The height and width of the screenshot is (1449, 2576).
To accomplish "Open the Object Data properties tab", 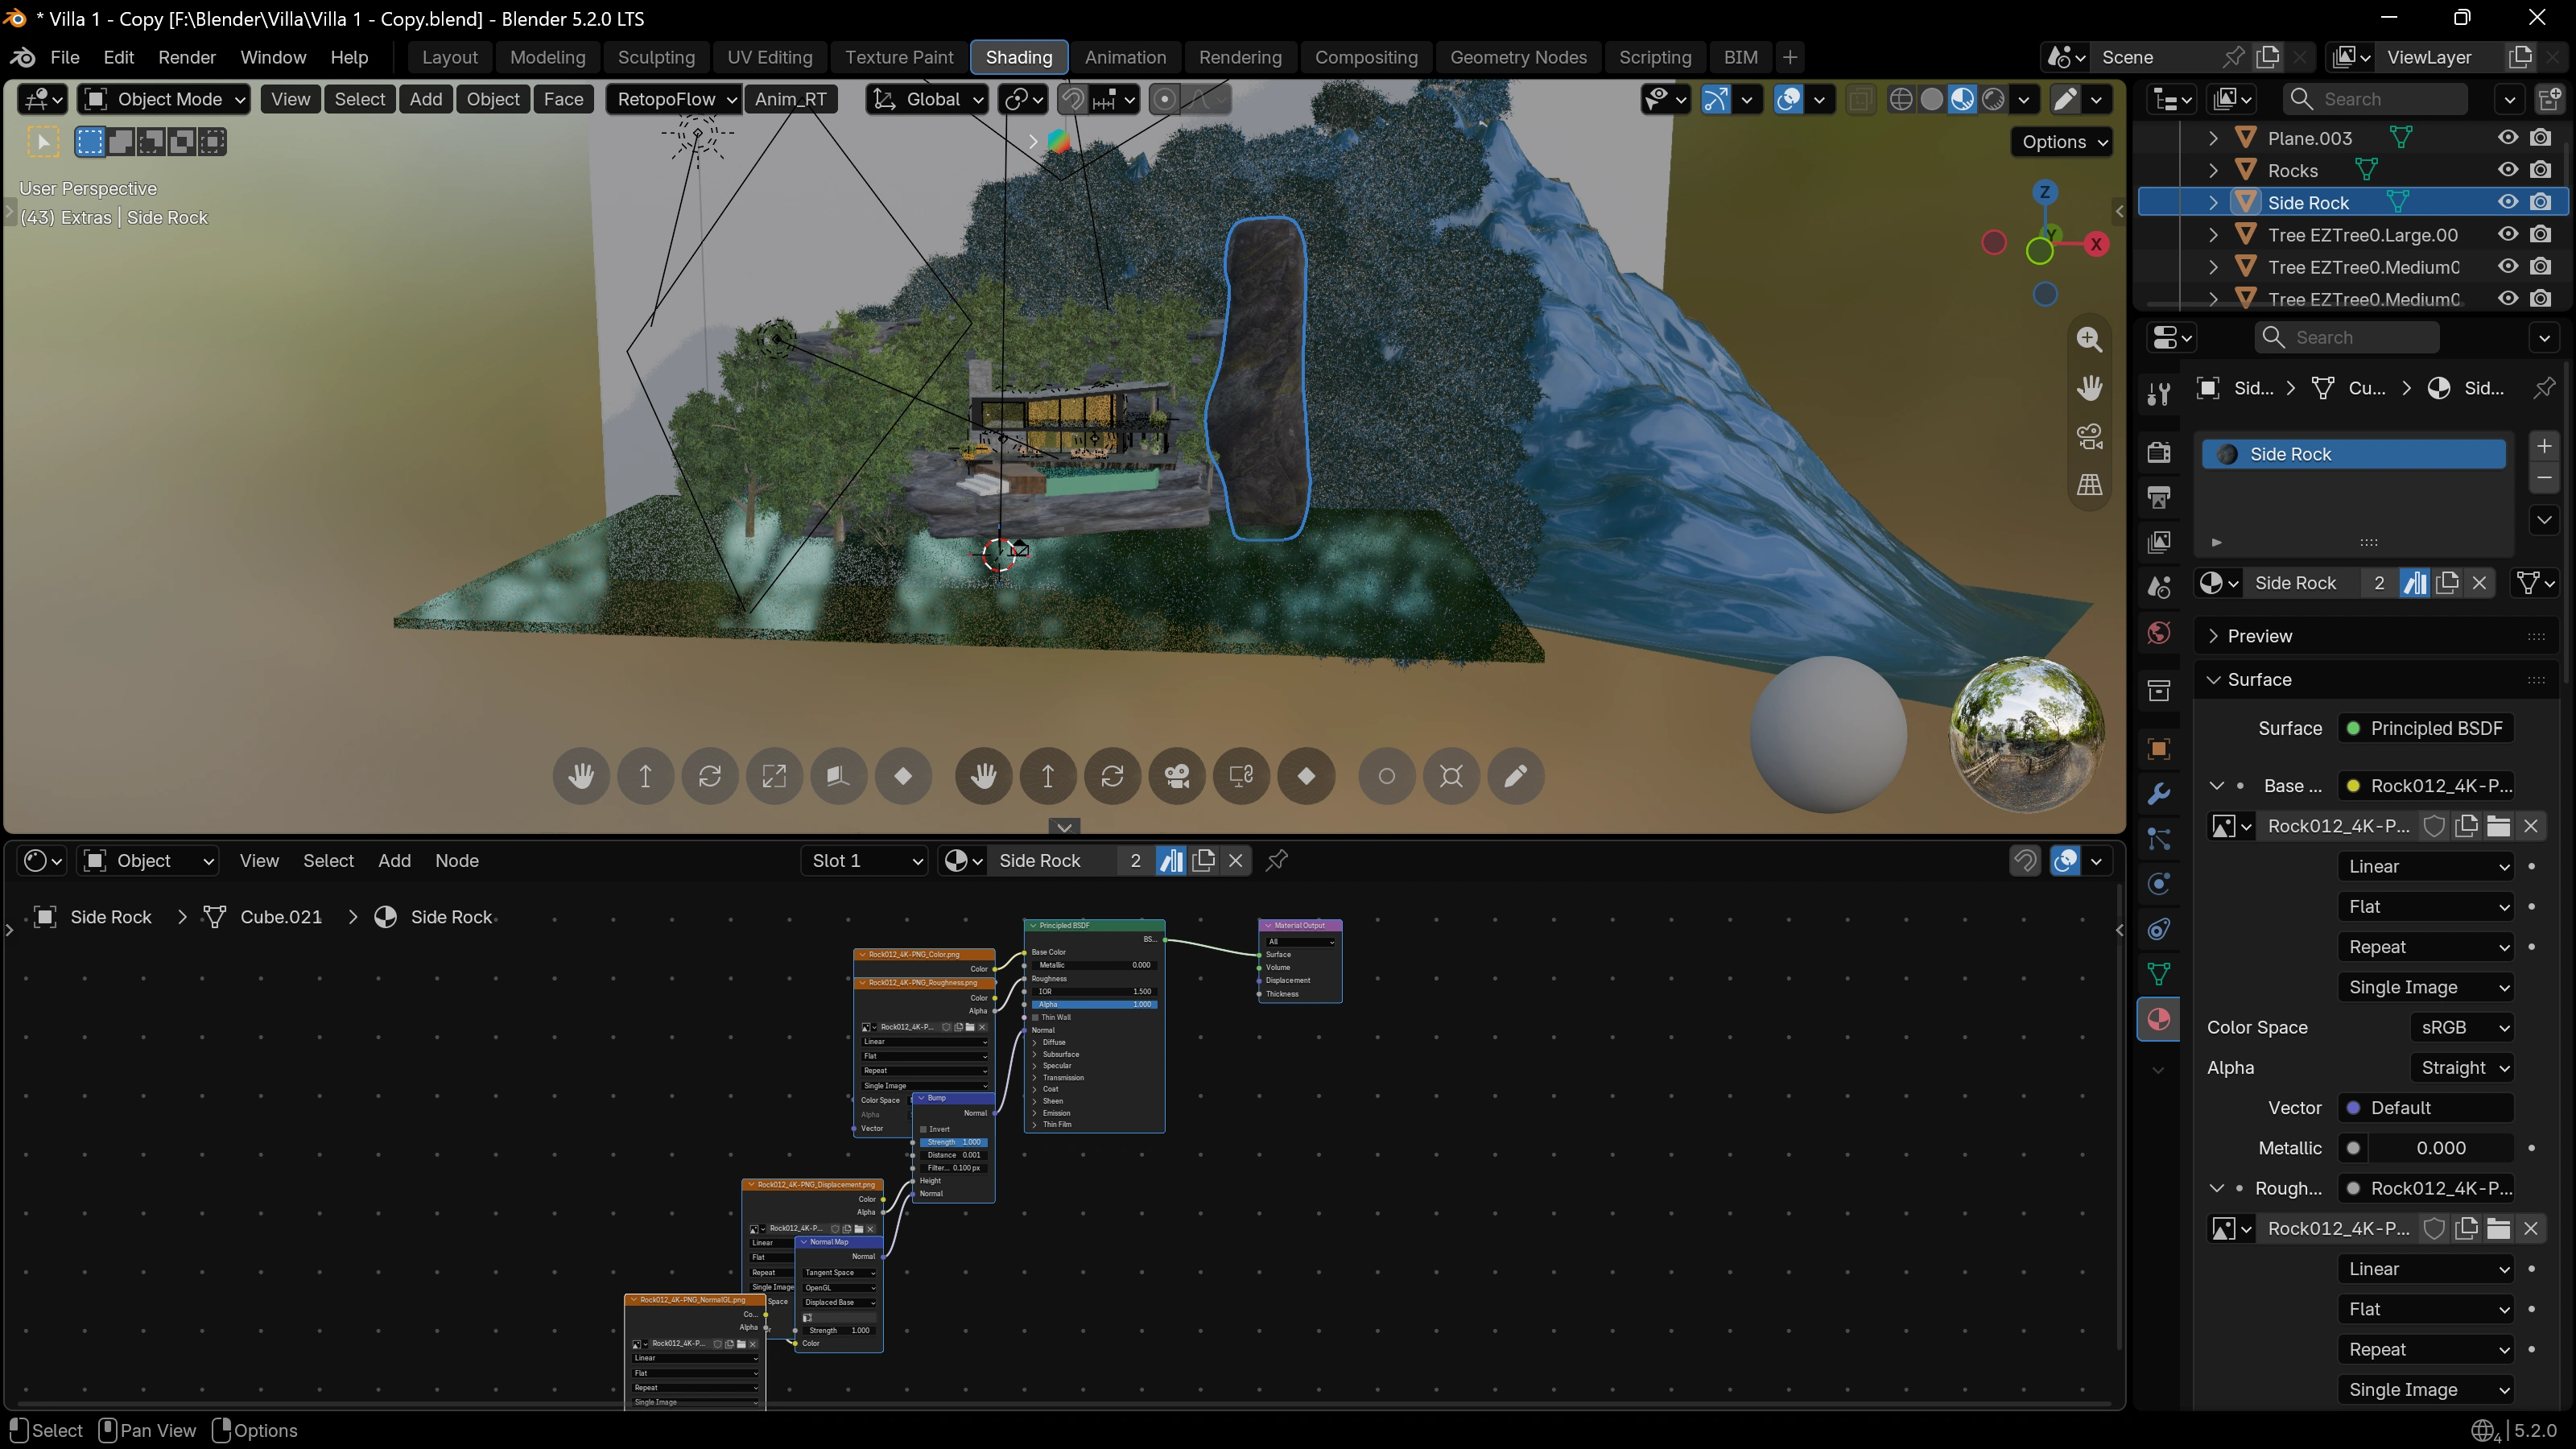I will coord(2159,974).
